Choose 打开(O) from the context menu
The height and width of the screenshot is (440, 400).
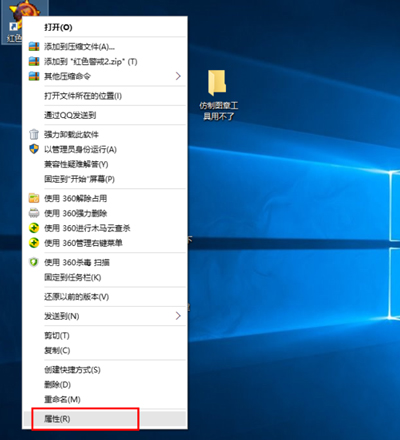[x=104, y=27]
